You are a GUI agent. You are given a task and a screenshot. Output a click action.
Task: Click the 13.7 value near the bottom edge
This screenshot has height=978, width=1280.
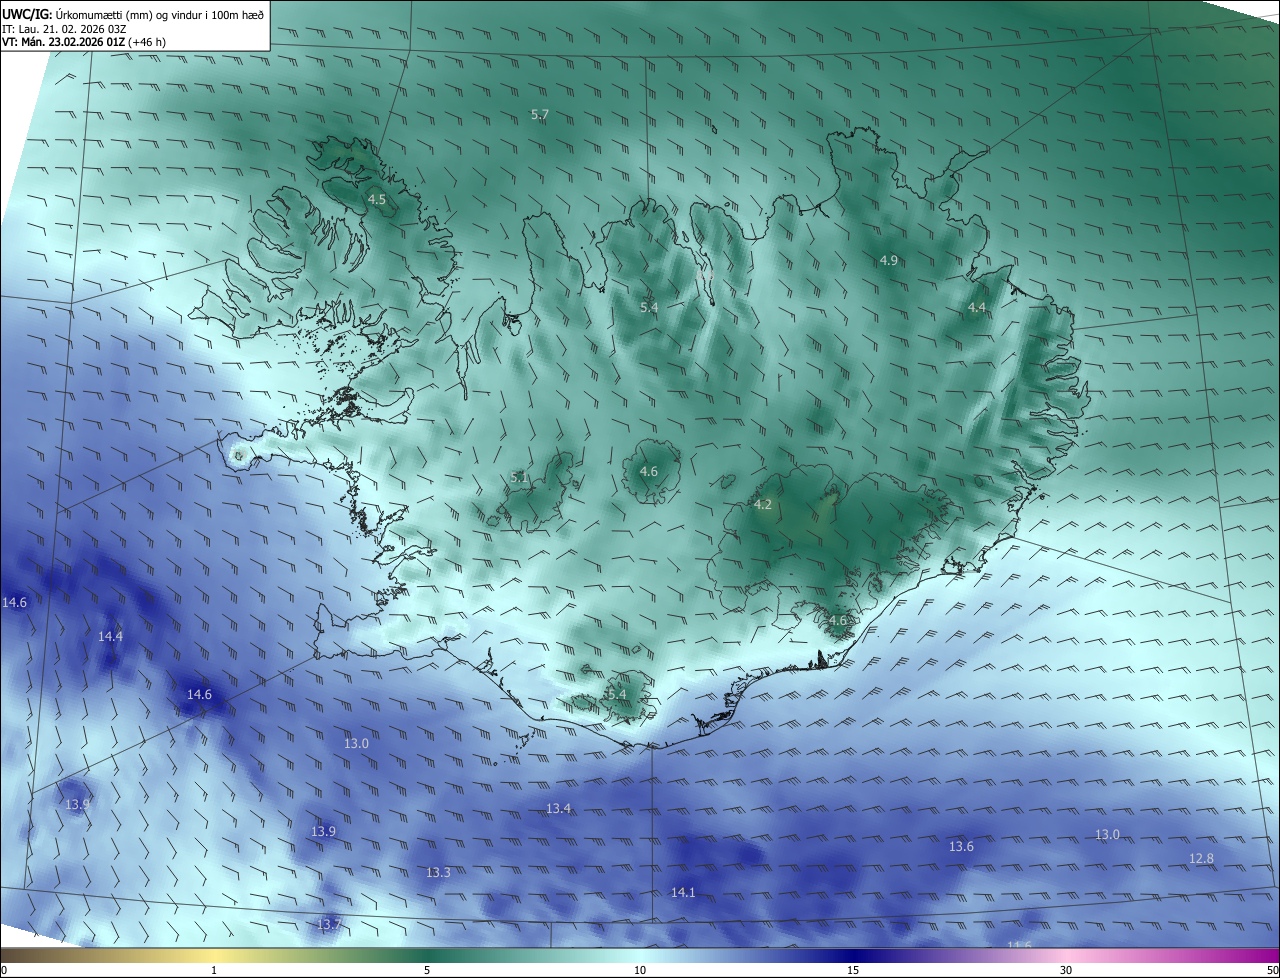[x=329, y=925]
